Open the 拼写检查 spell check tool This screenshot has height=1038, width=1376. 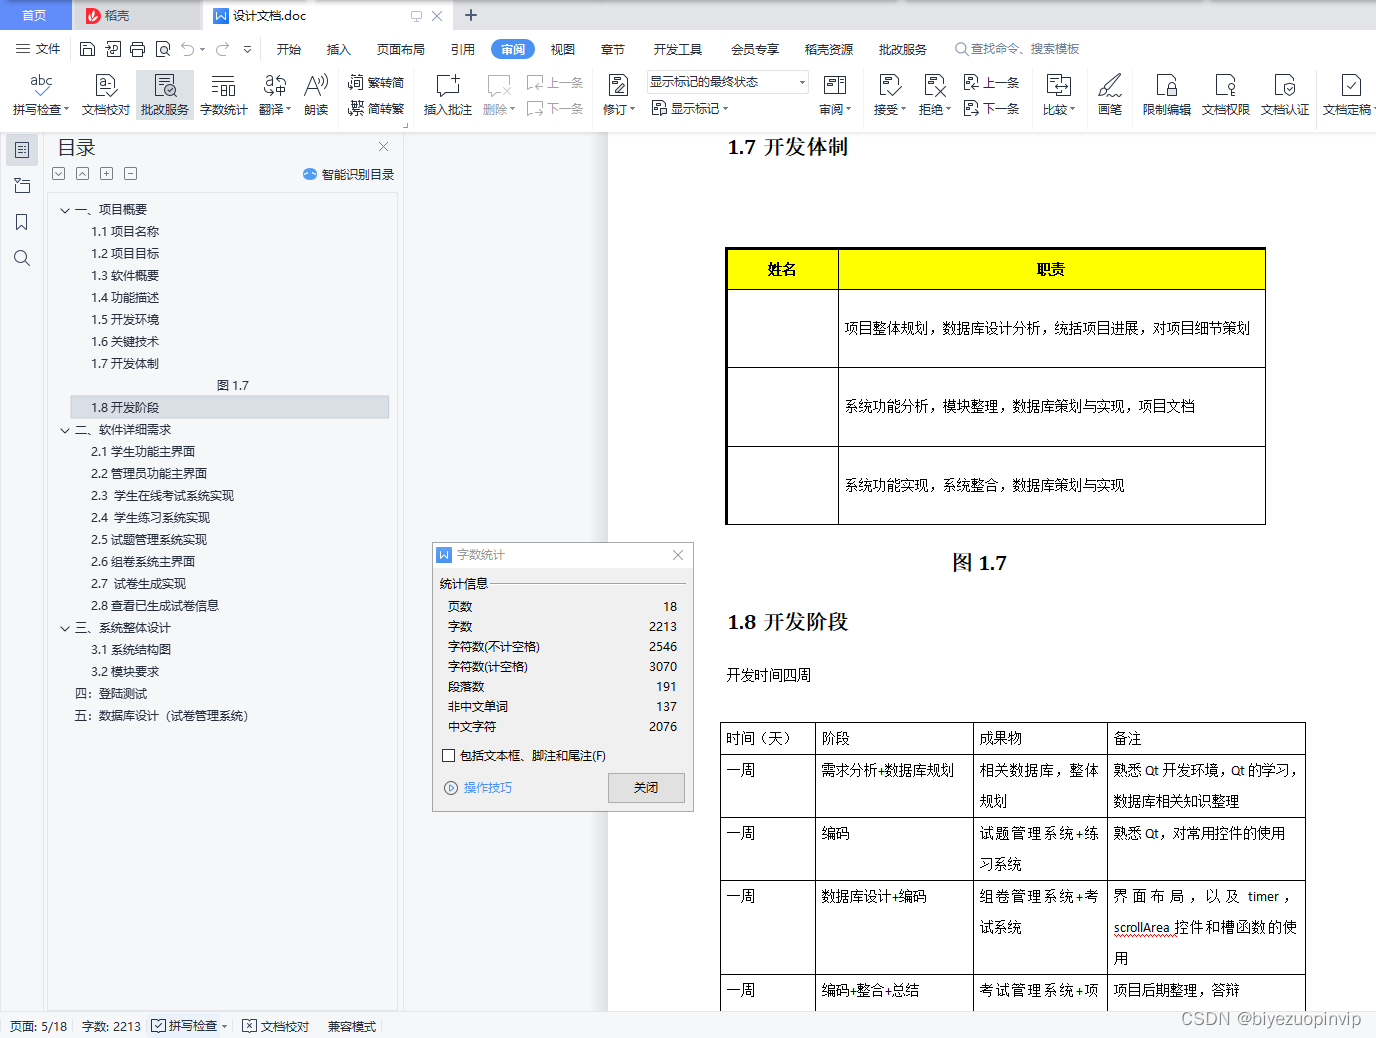tap(41, 95)
